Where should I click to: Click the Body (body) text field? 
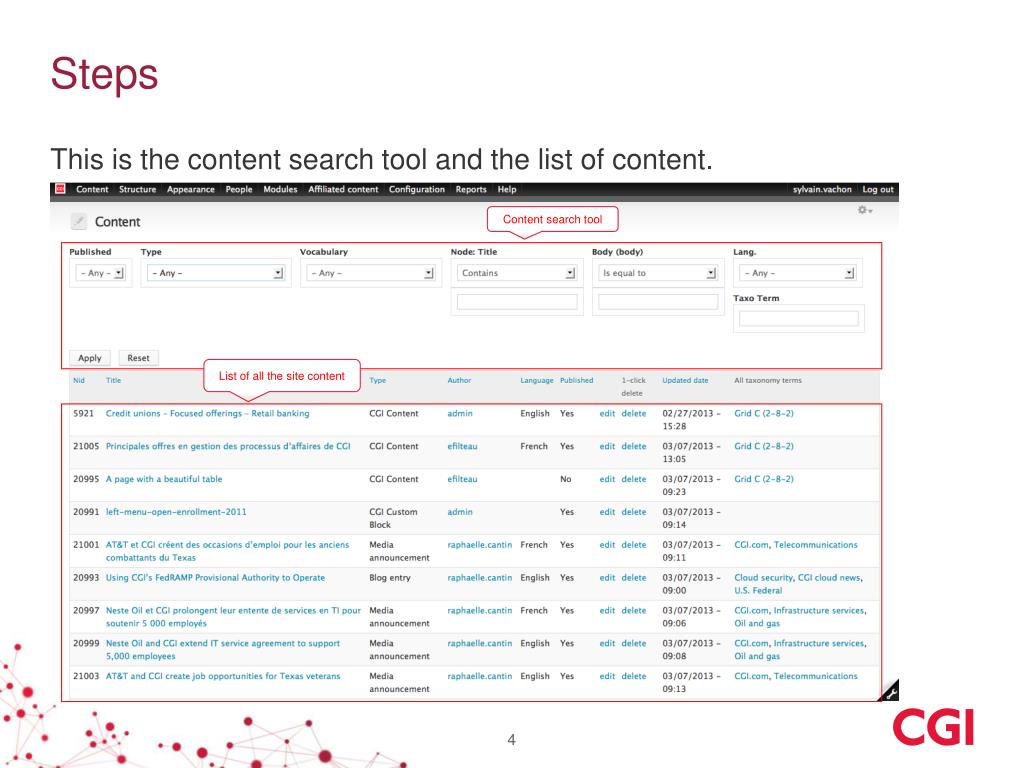[658, 302]
